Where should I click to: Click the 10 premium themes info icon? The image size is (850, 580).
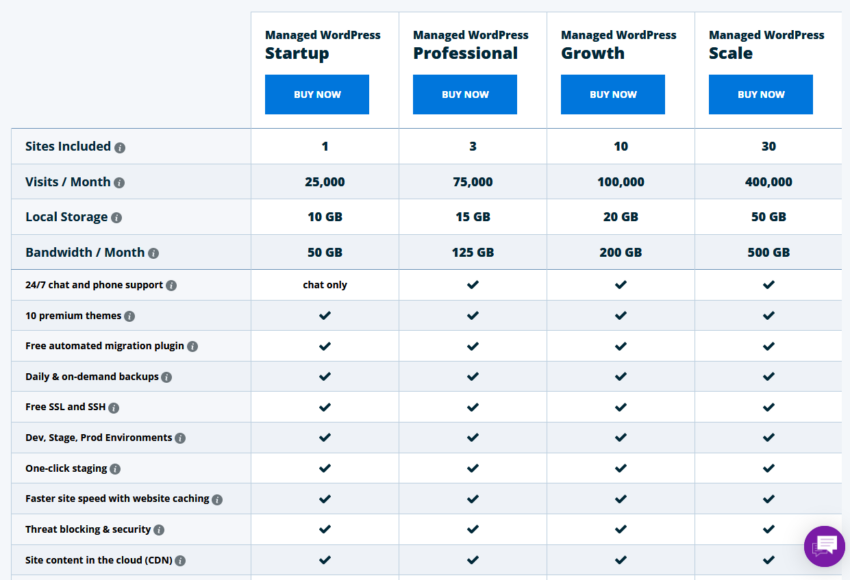pos(129,315)
